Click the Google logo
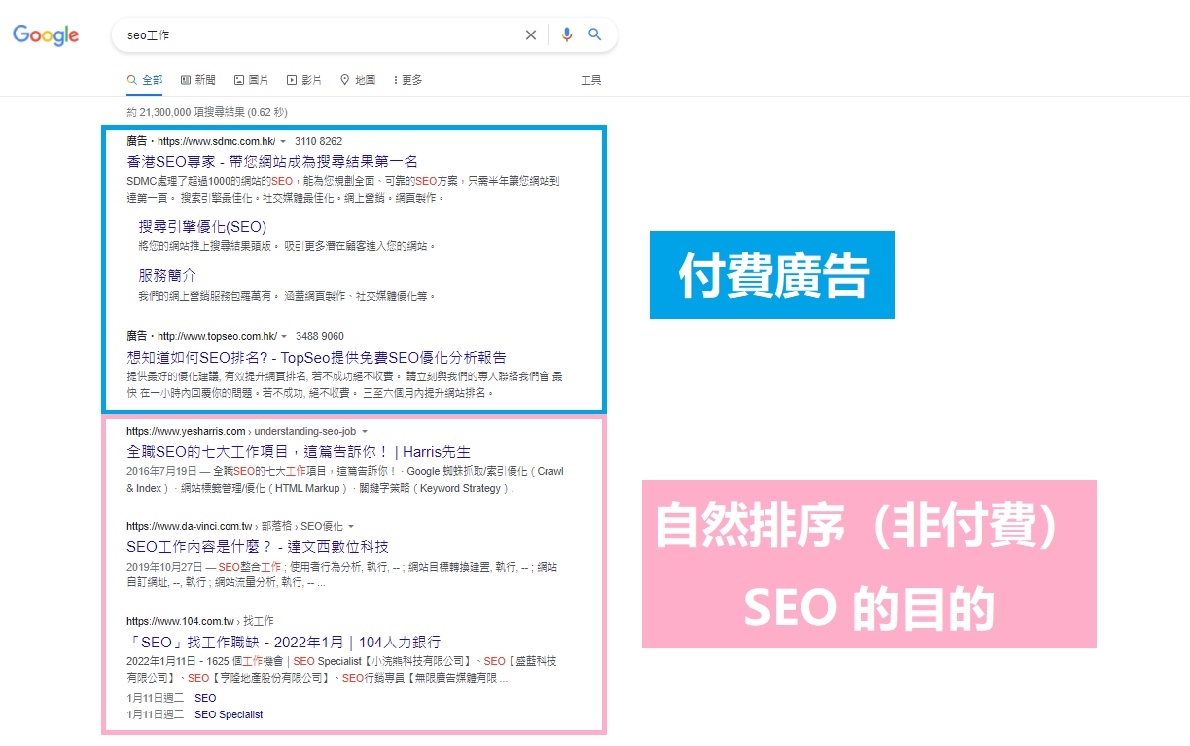 [46, 35]
